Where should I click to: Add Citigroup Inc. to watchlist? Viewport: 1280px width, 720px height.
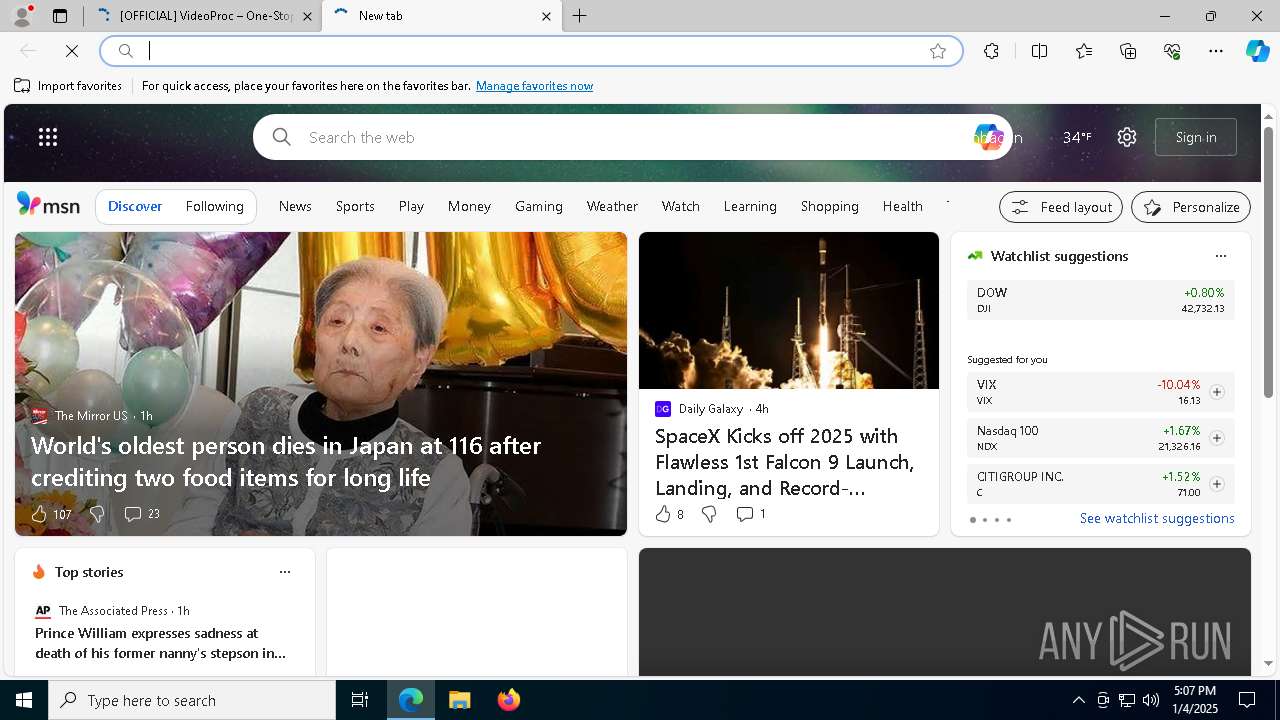tap(1217, 484)
